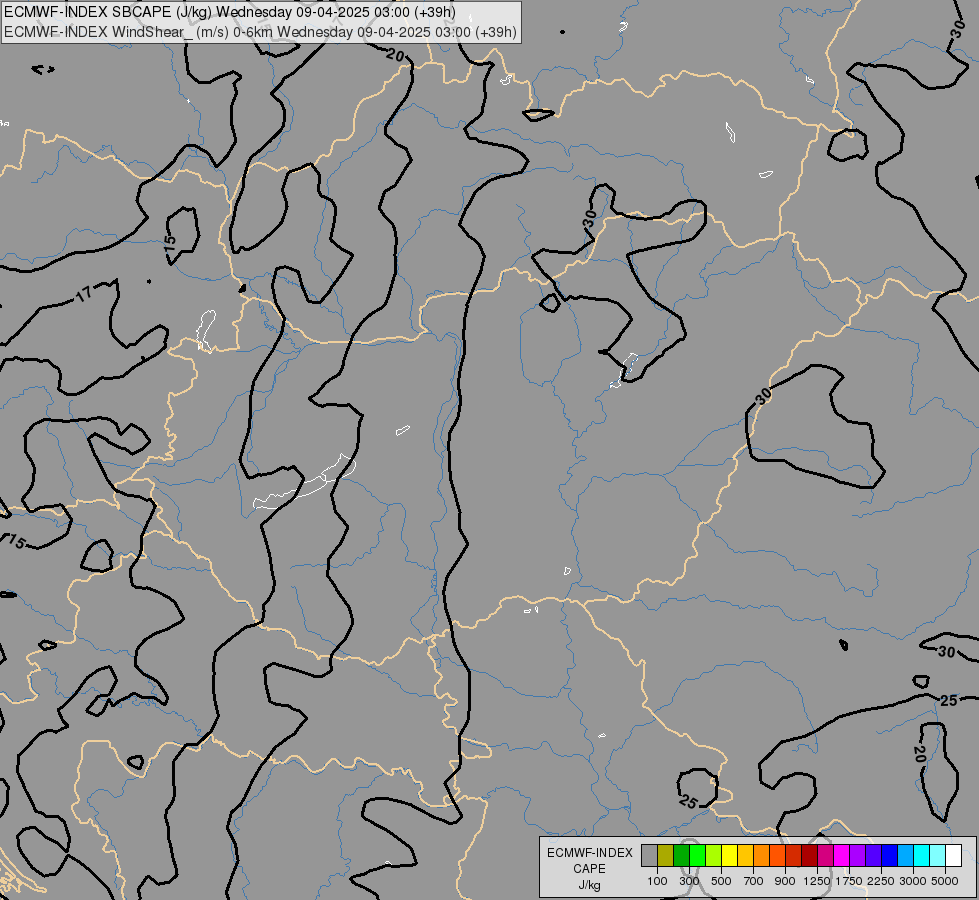
Task: Click the J/kg unit label in the legend
Action: pos(589,885)
